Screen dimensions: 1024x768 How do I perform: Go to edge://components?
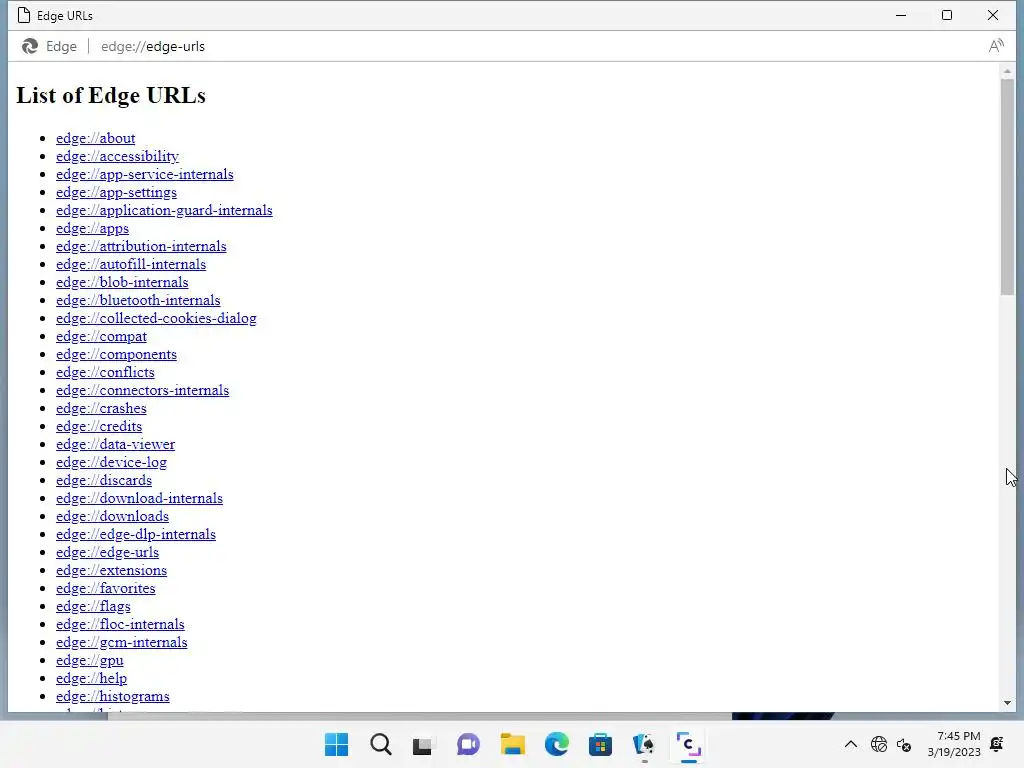tap(116, 355)
